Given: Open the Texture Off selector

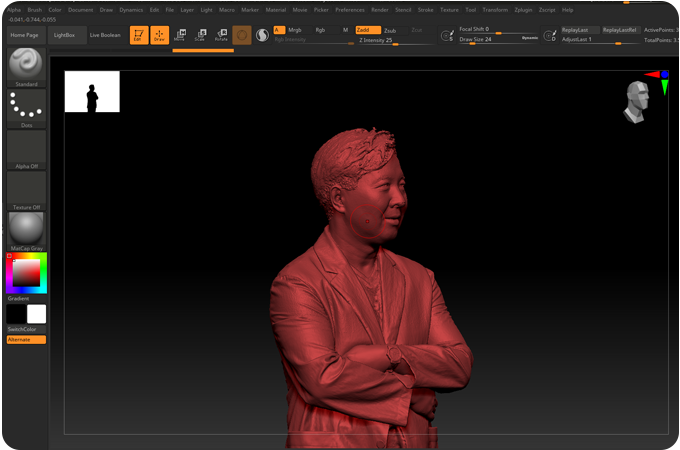Looking at the screenshot, I should click(x=26, y=190).
